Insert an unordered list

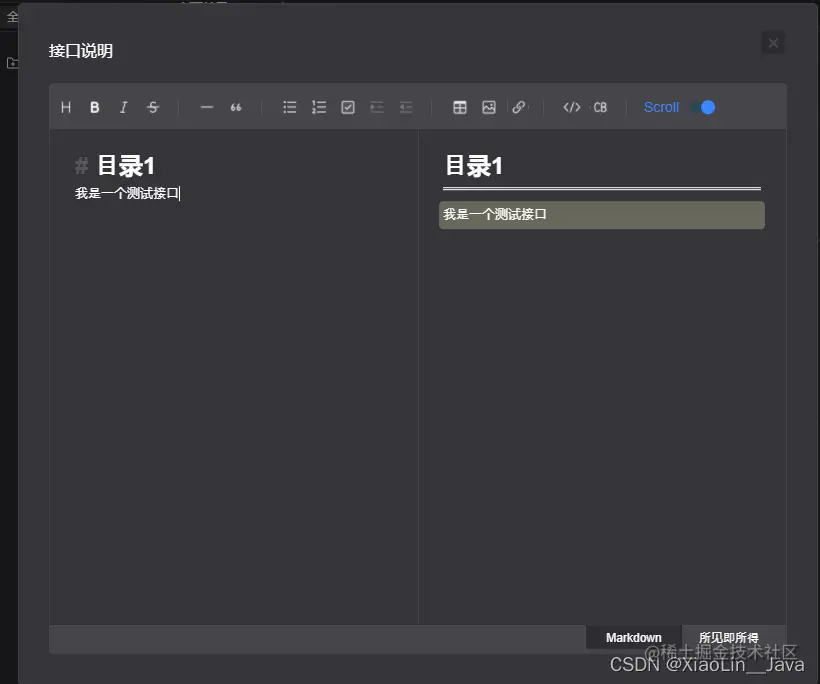coord(289,107)
